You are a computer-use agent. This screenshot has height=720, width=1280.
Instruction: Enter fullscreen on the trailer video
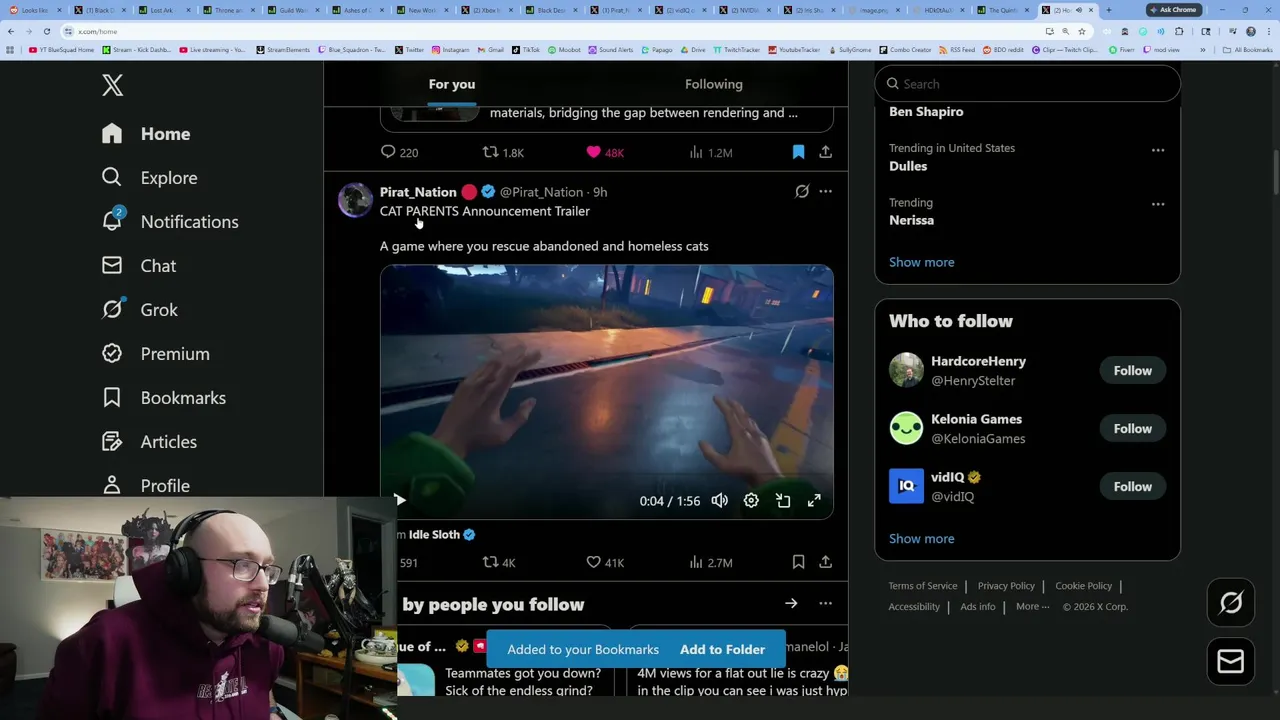click(x=814, y=500)
